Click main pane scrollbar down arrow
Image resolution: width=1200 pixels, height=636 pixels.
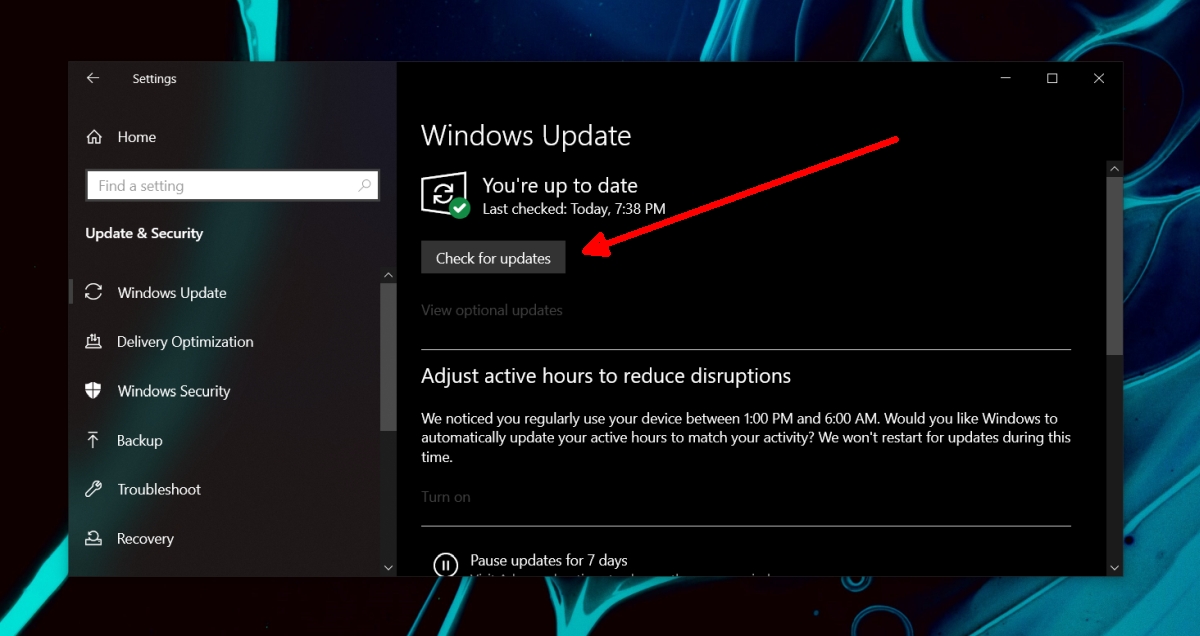1115,567
